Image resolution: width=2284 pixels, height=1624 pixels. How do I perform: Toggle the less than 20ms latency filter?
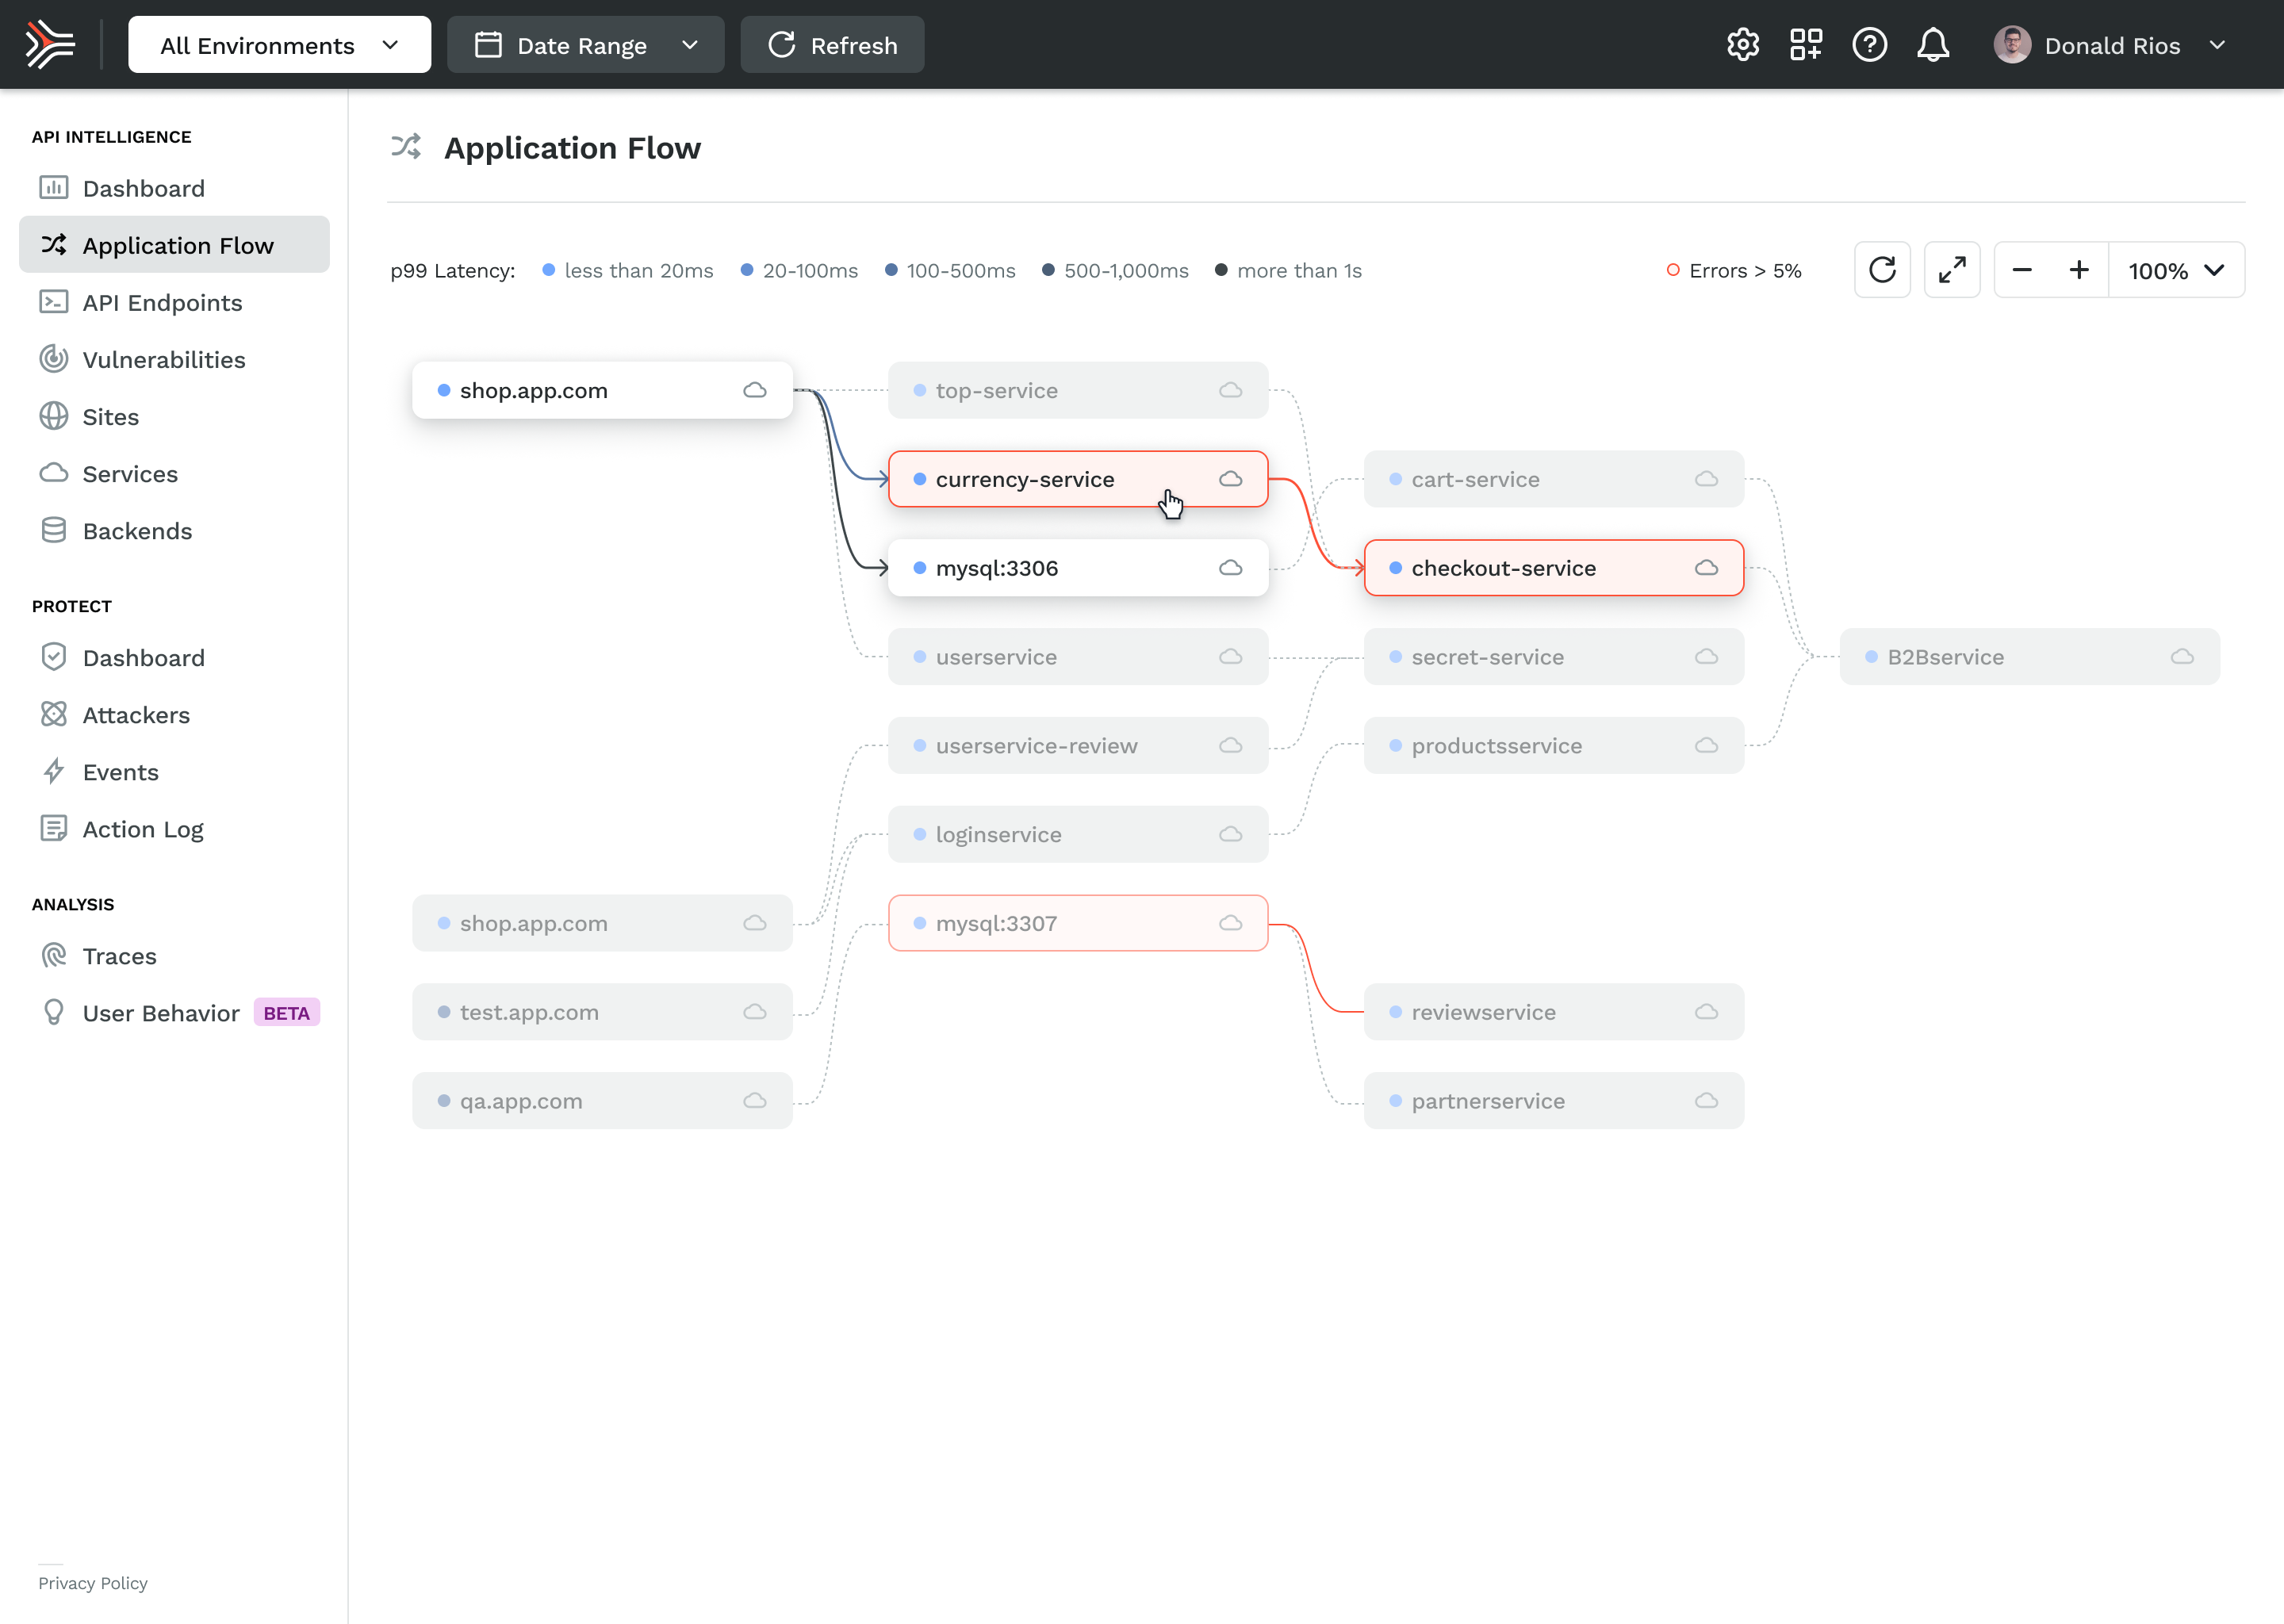628,271
